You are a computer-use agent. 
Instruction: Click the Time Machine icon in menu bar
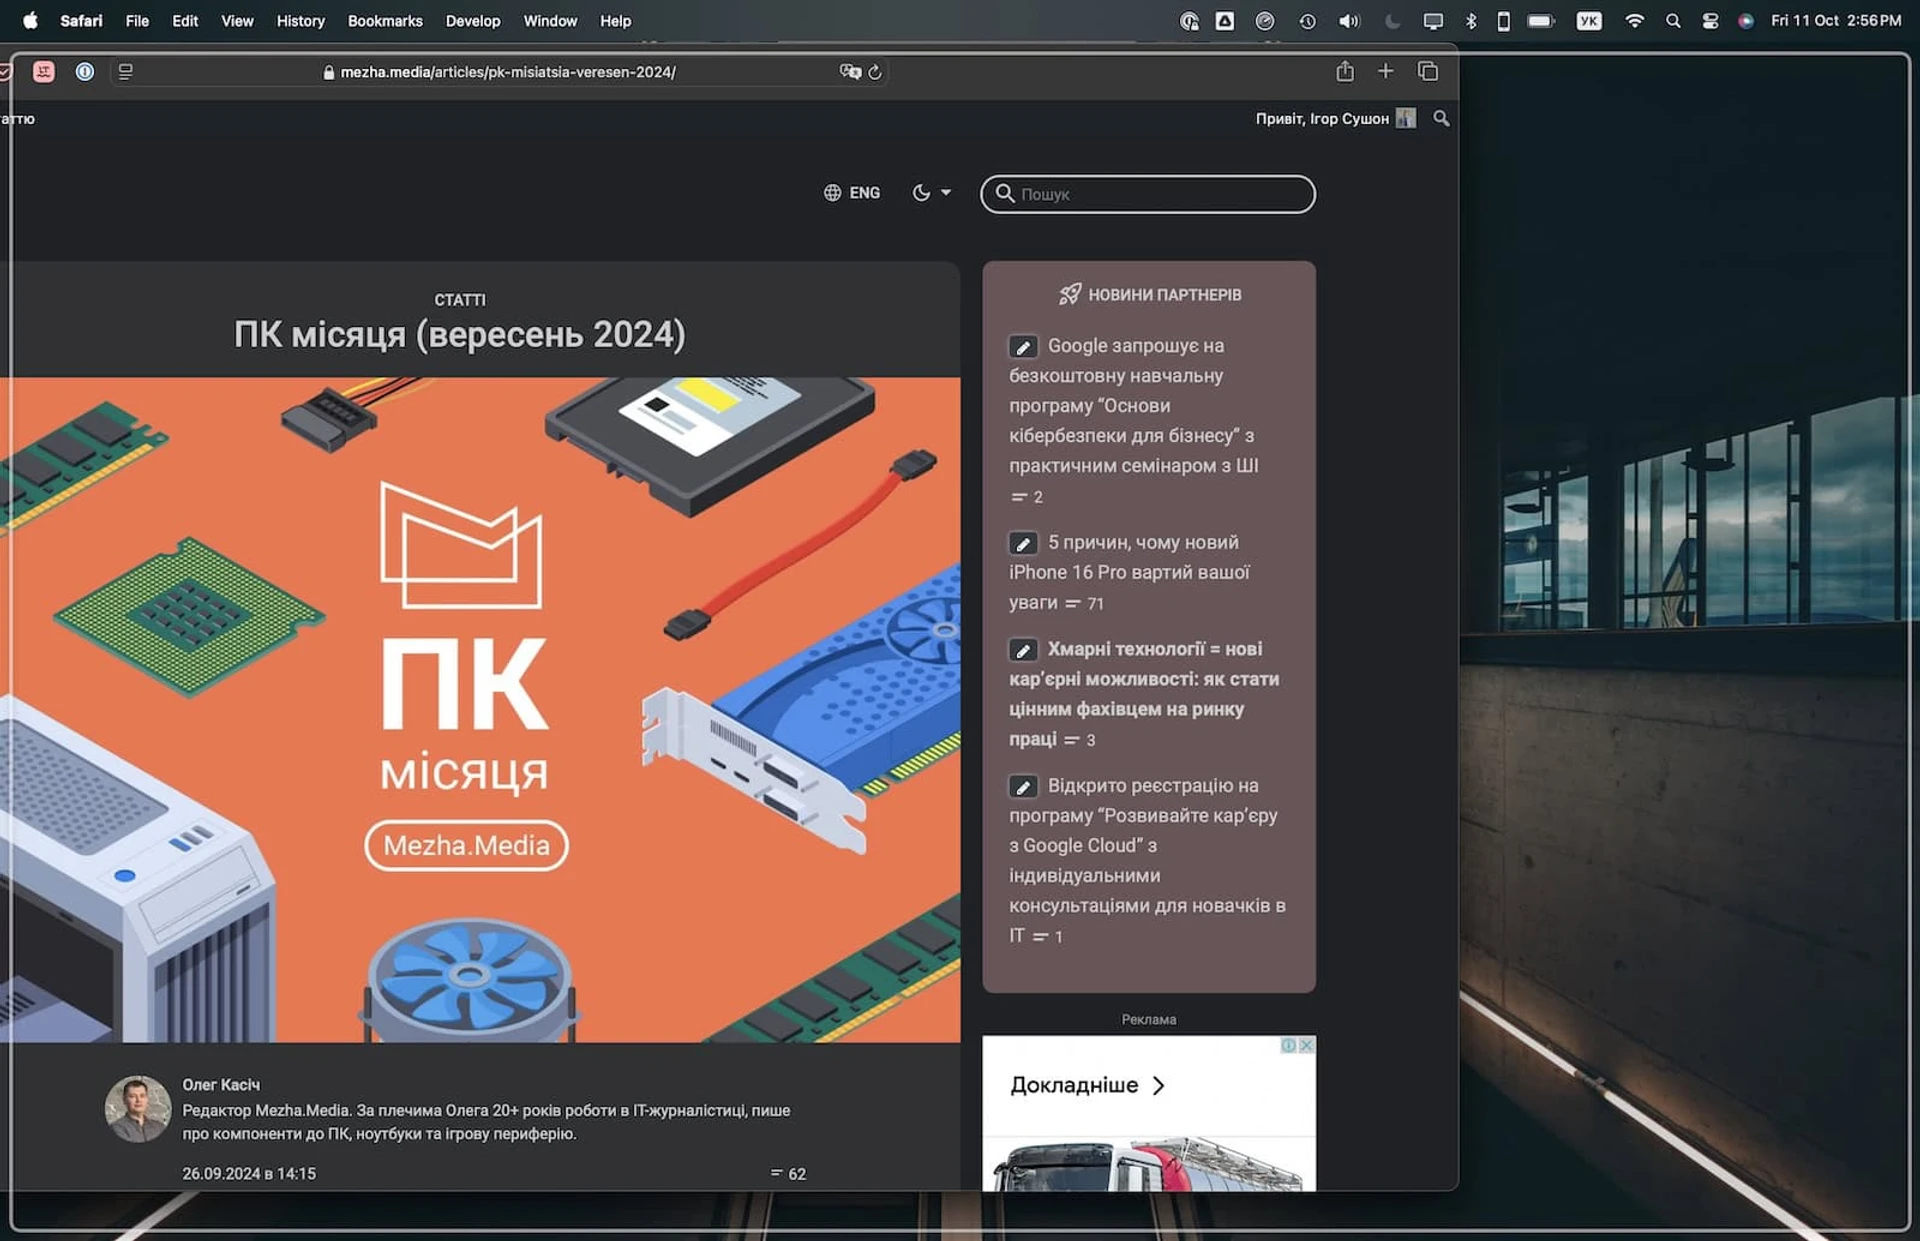click(1307, 20)
